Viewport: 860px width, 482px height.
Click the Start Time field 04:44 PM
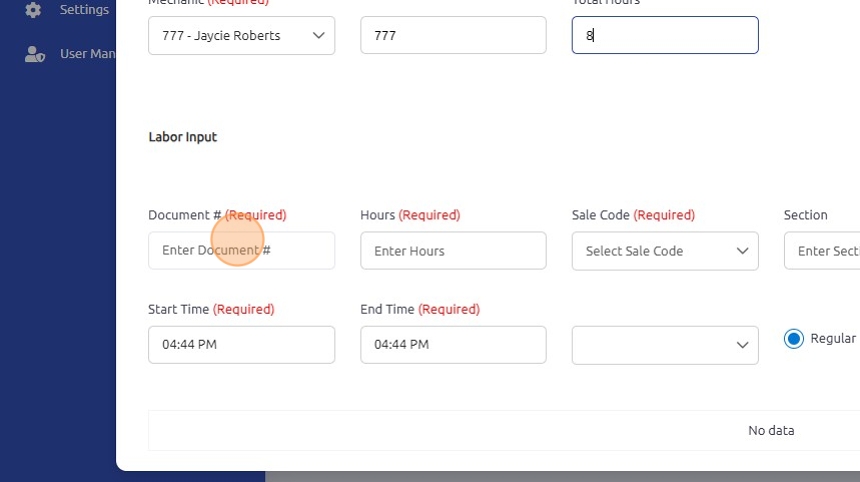tap(241, 345)
